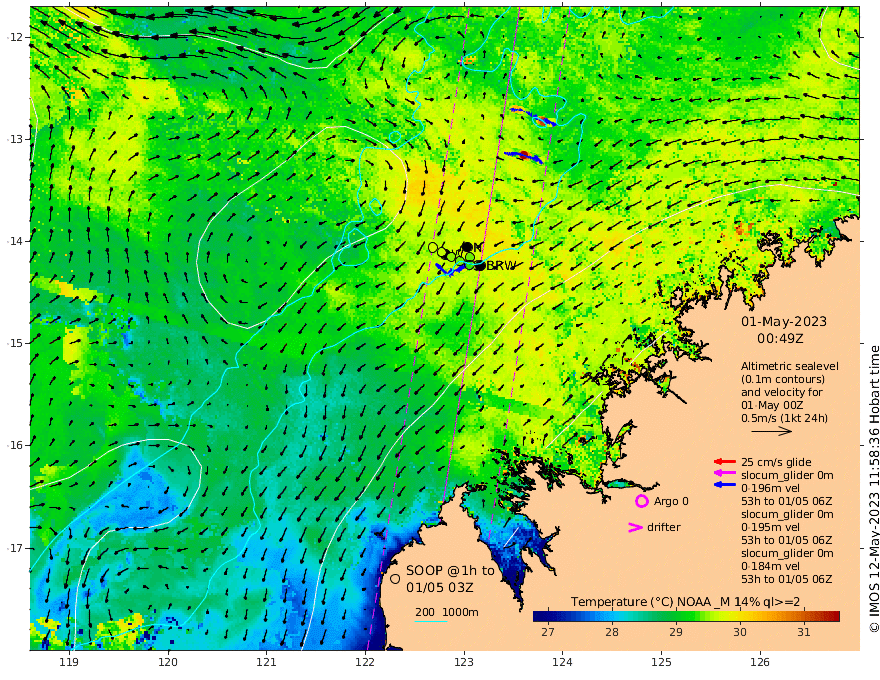The height and width of the screenshot is (680, 880).
Task: Click the magenta slocum_glider arrow legend icon
Action: pyautogui.click(x=725, y=473)
